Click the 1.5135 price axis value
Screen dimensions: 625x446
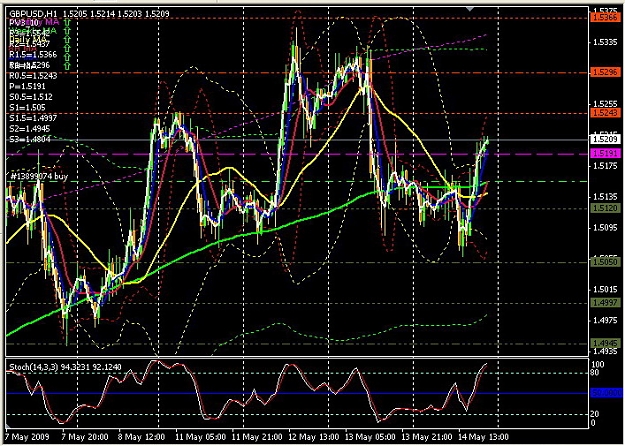pos(606,197)
